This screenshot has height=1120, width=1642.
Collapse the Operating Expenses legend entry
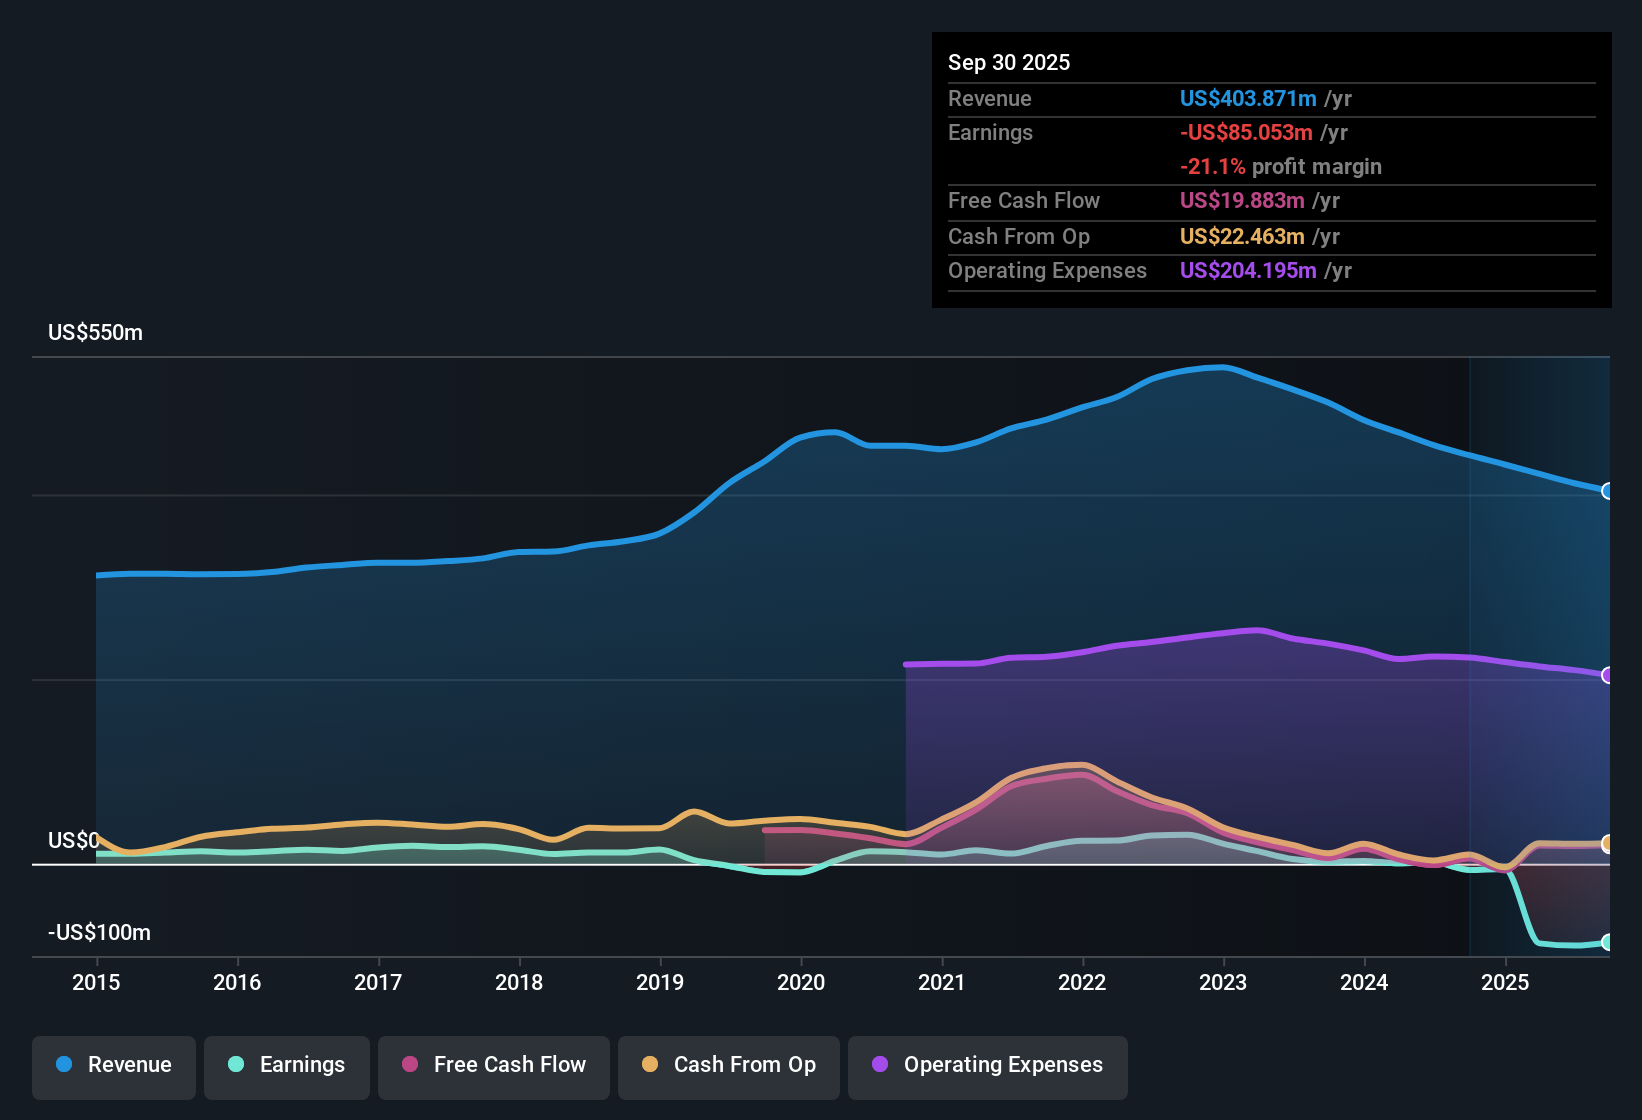pos(987,1065)
